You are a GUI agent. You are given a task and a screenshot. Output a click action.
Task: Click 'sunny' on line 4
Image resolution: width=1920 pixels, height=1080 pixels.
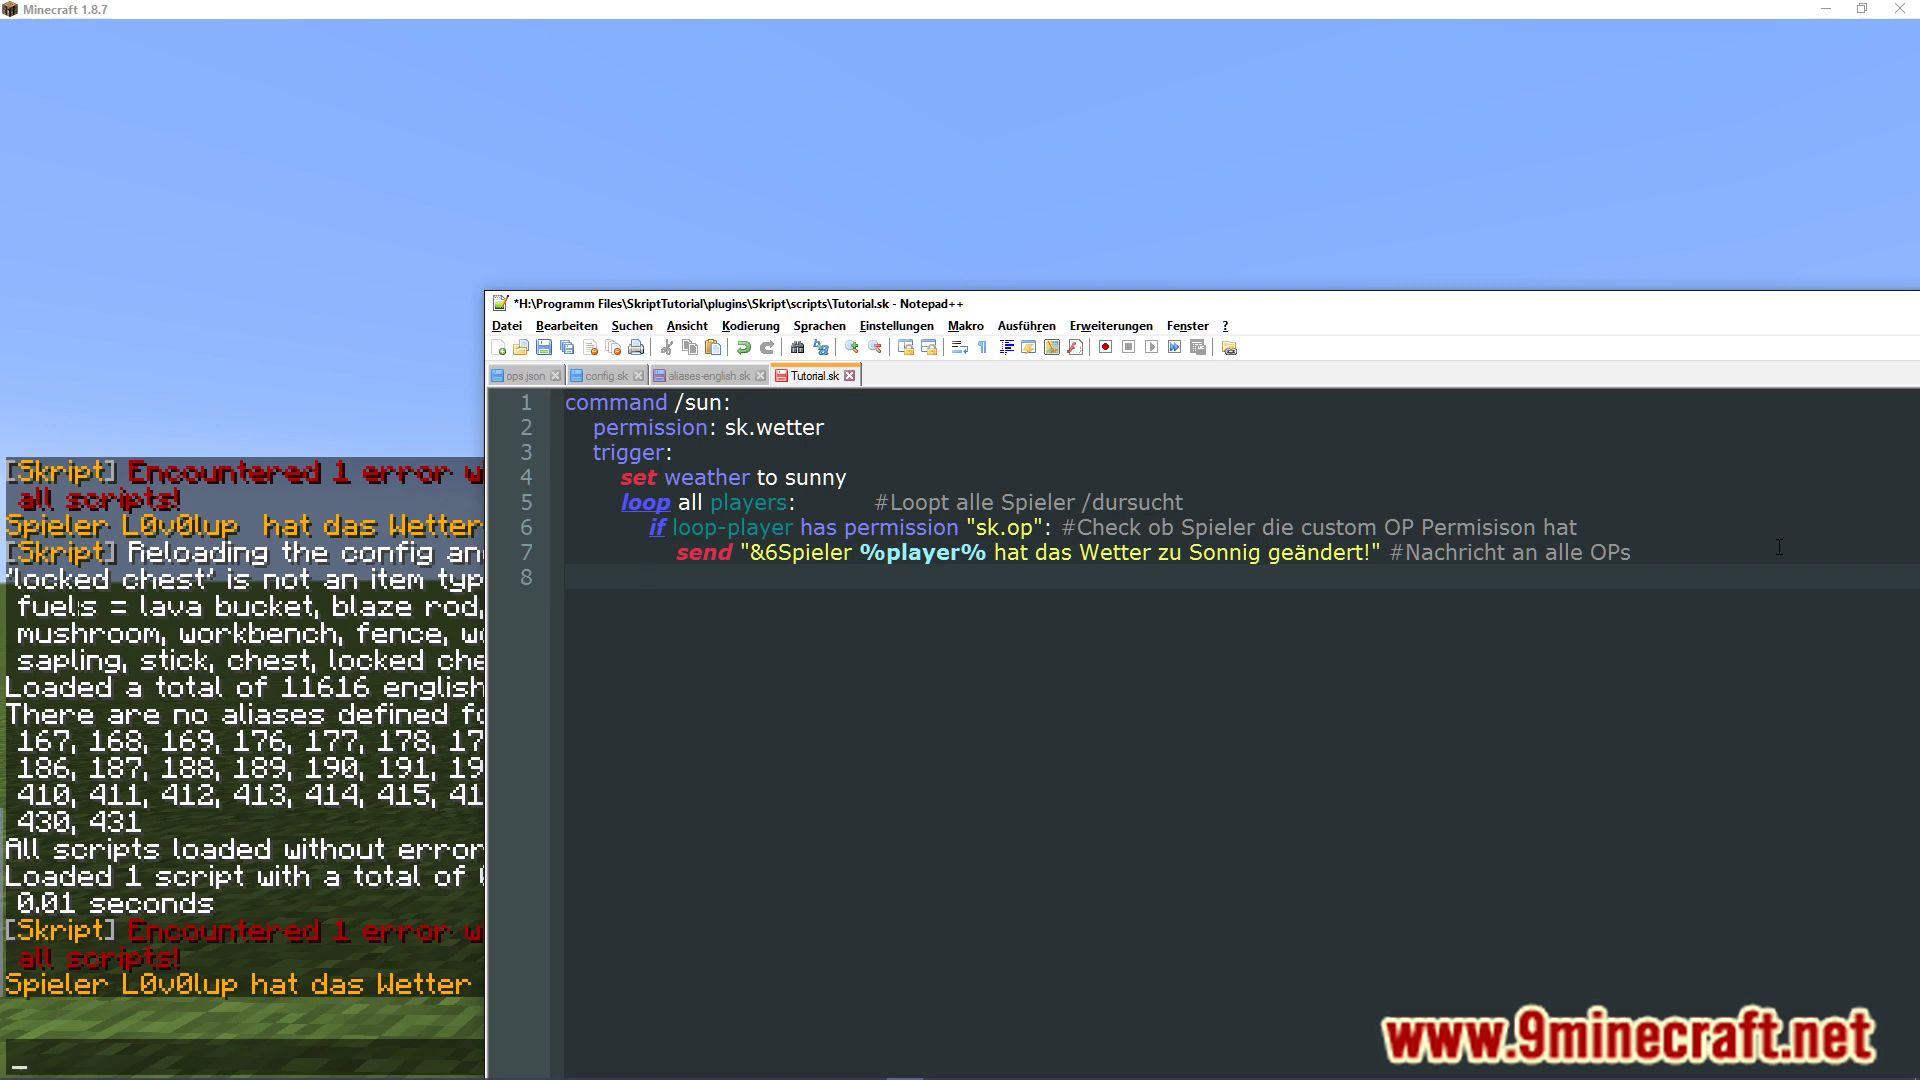[815, 478]
